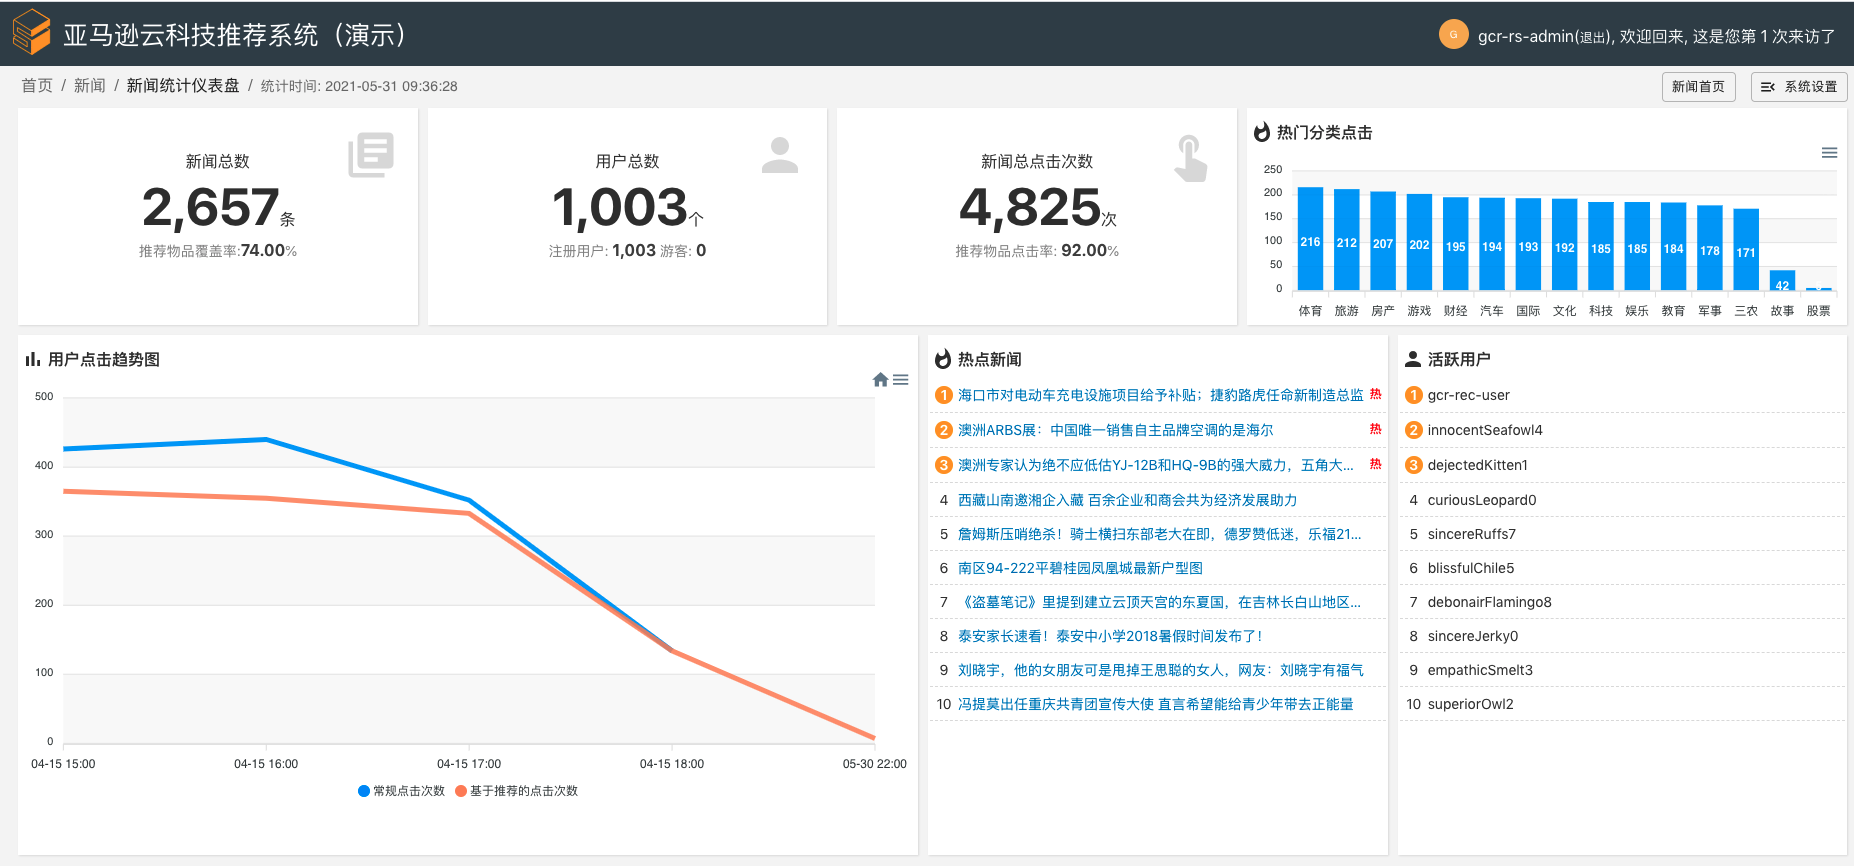This screenshot has width=1854, height=866.
Task: Open news 澳洲专家认为绝不应低估YJ-12B
Action: pos(1155,465)
